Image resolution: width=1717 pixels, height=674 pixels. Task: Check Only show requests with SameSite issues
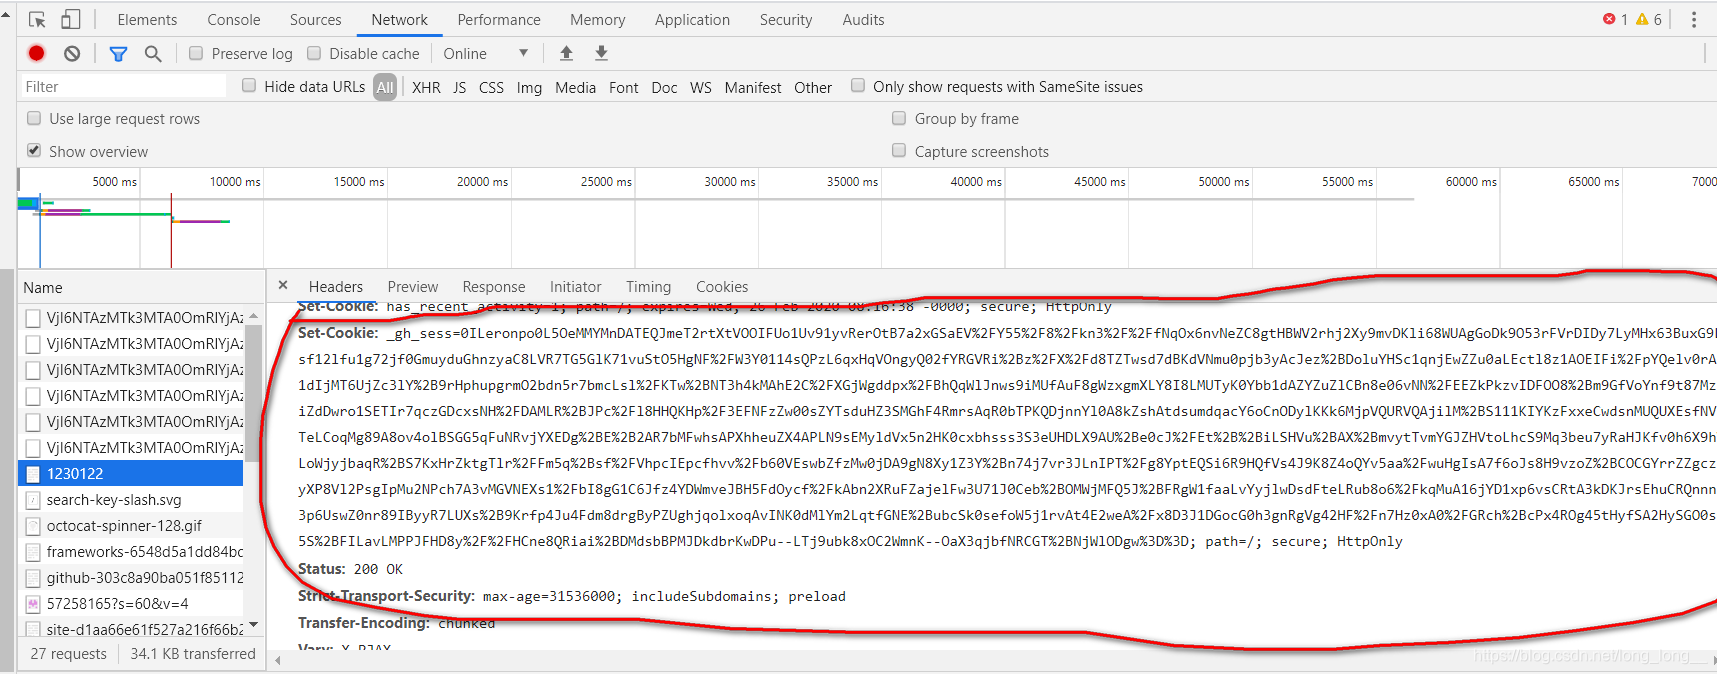coord(858,86)
